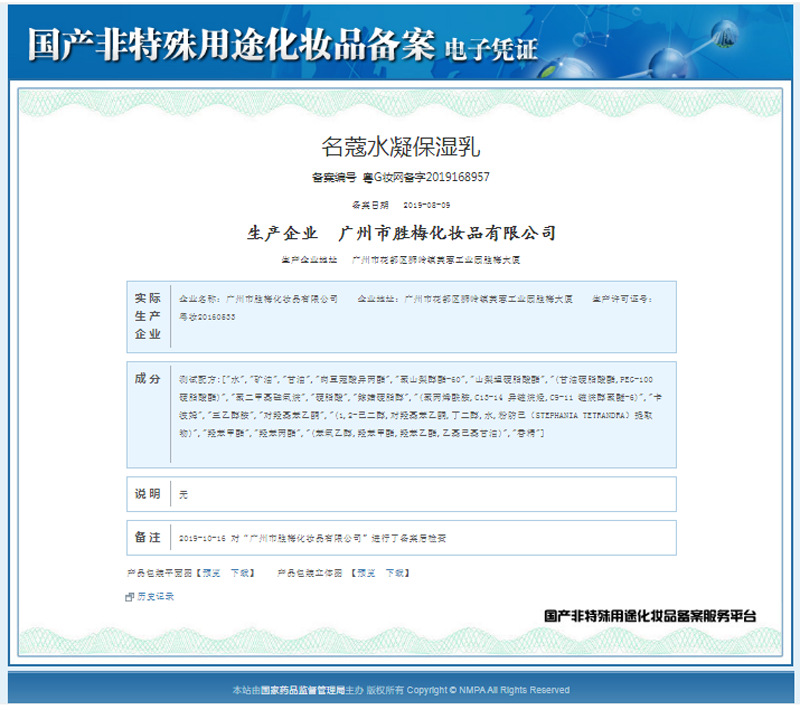Click the banner title 国产非特殊用途化妆品备案
This screenshot has height=710, width=800.
[231, 45]
